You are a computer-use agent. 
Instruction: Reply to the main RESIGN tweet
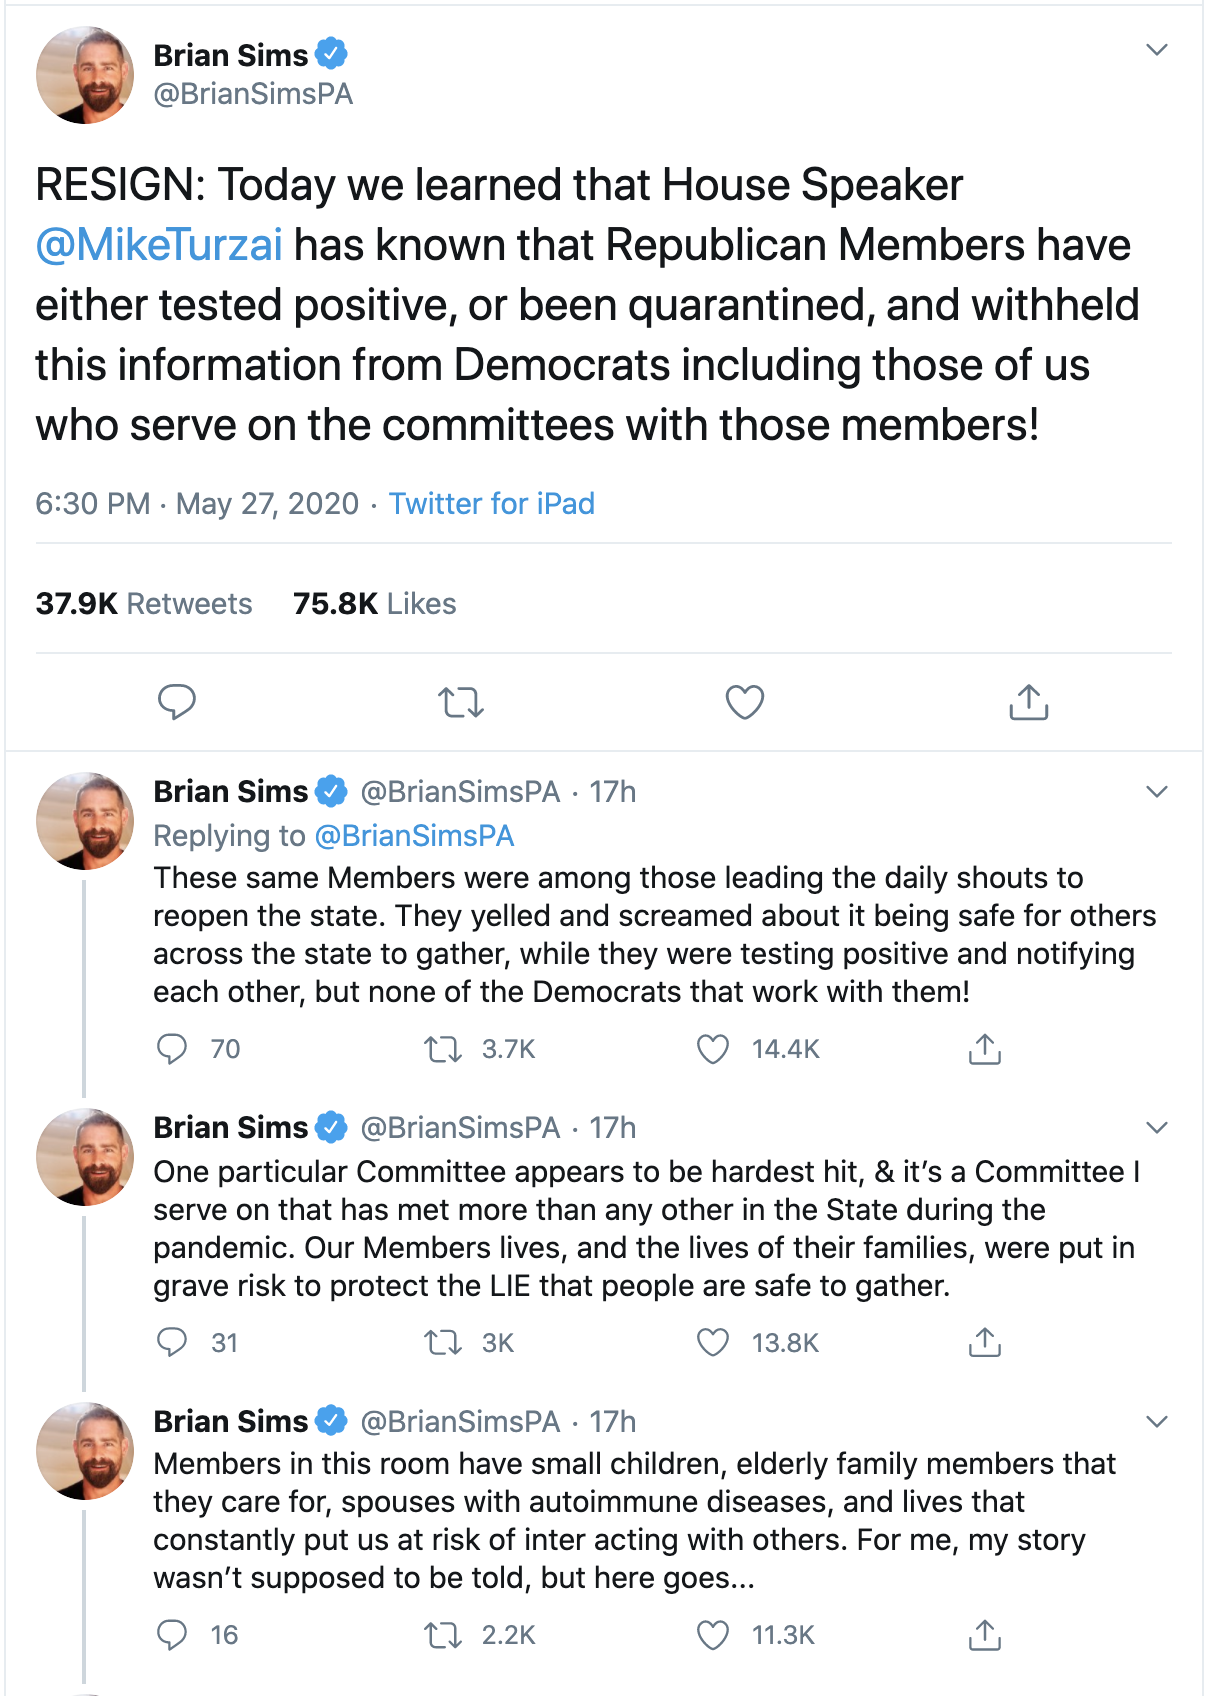coord(177,702)
